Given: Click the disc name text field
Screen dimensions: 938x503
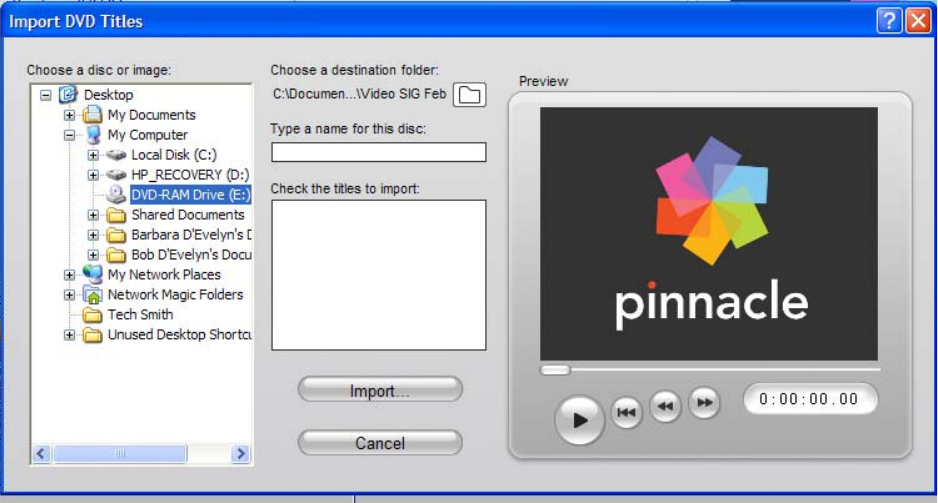Looking at the screenshot, I should pos(379,152).
